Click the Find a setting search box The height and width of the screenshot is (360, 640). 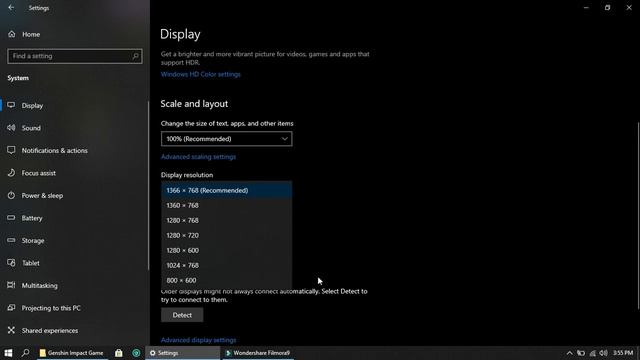[75, 56]
